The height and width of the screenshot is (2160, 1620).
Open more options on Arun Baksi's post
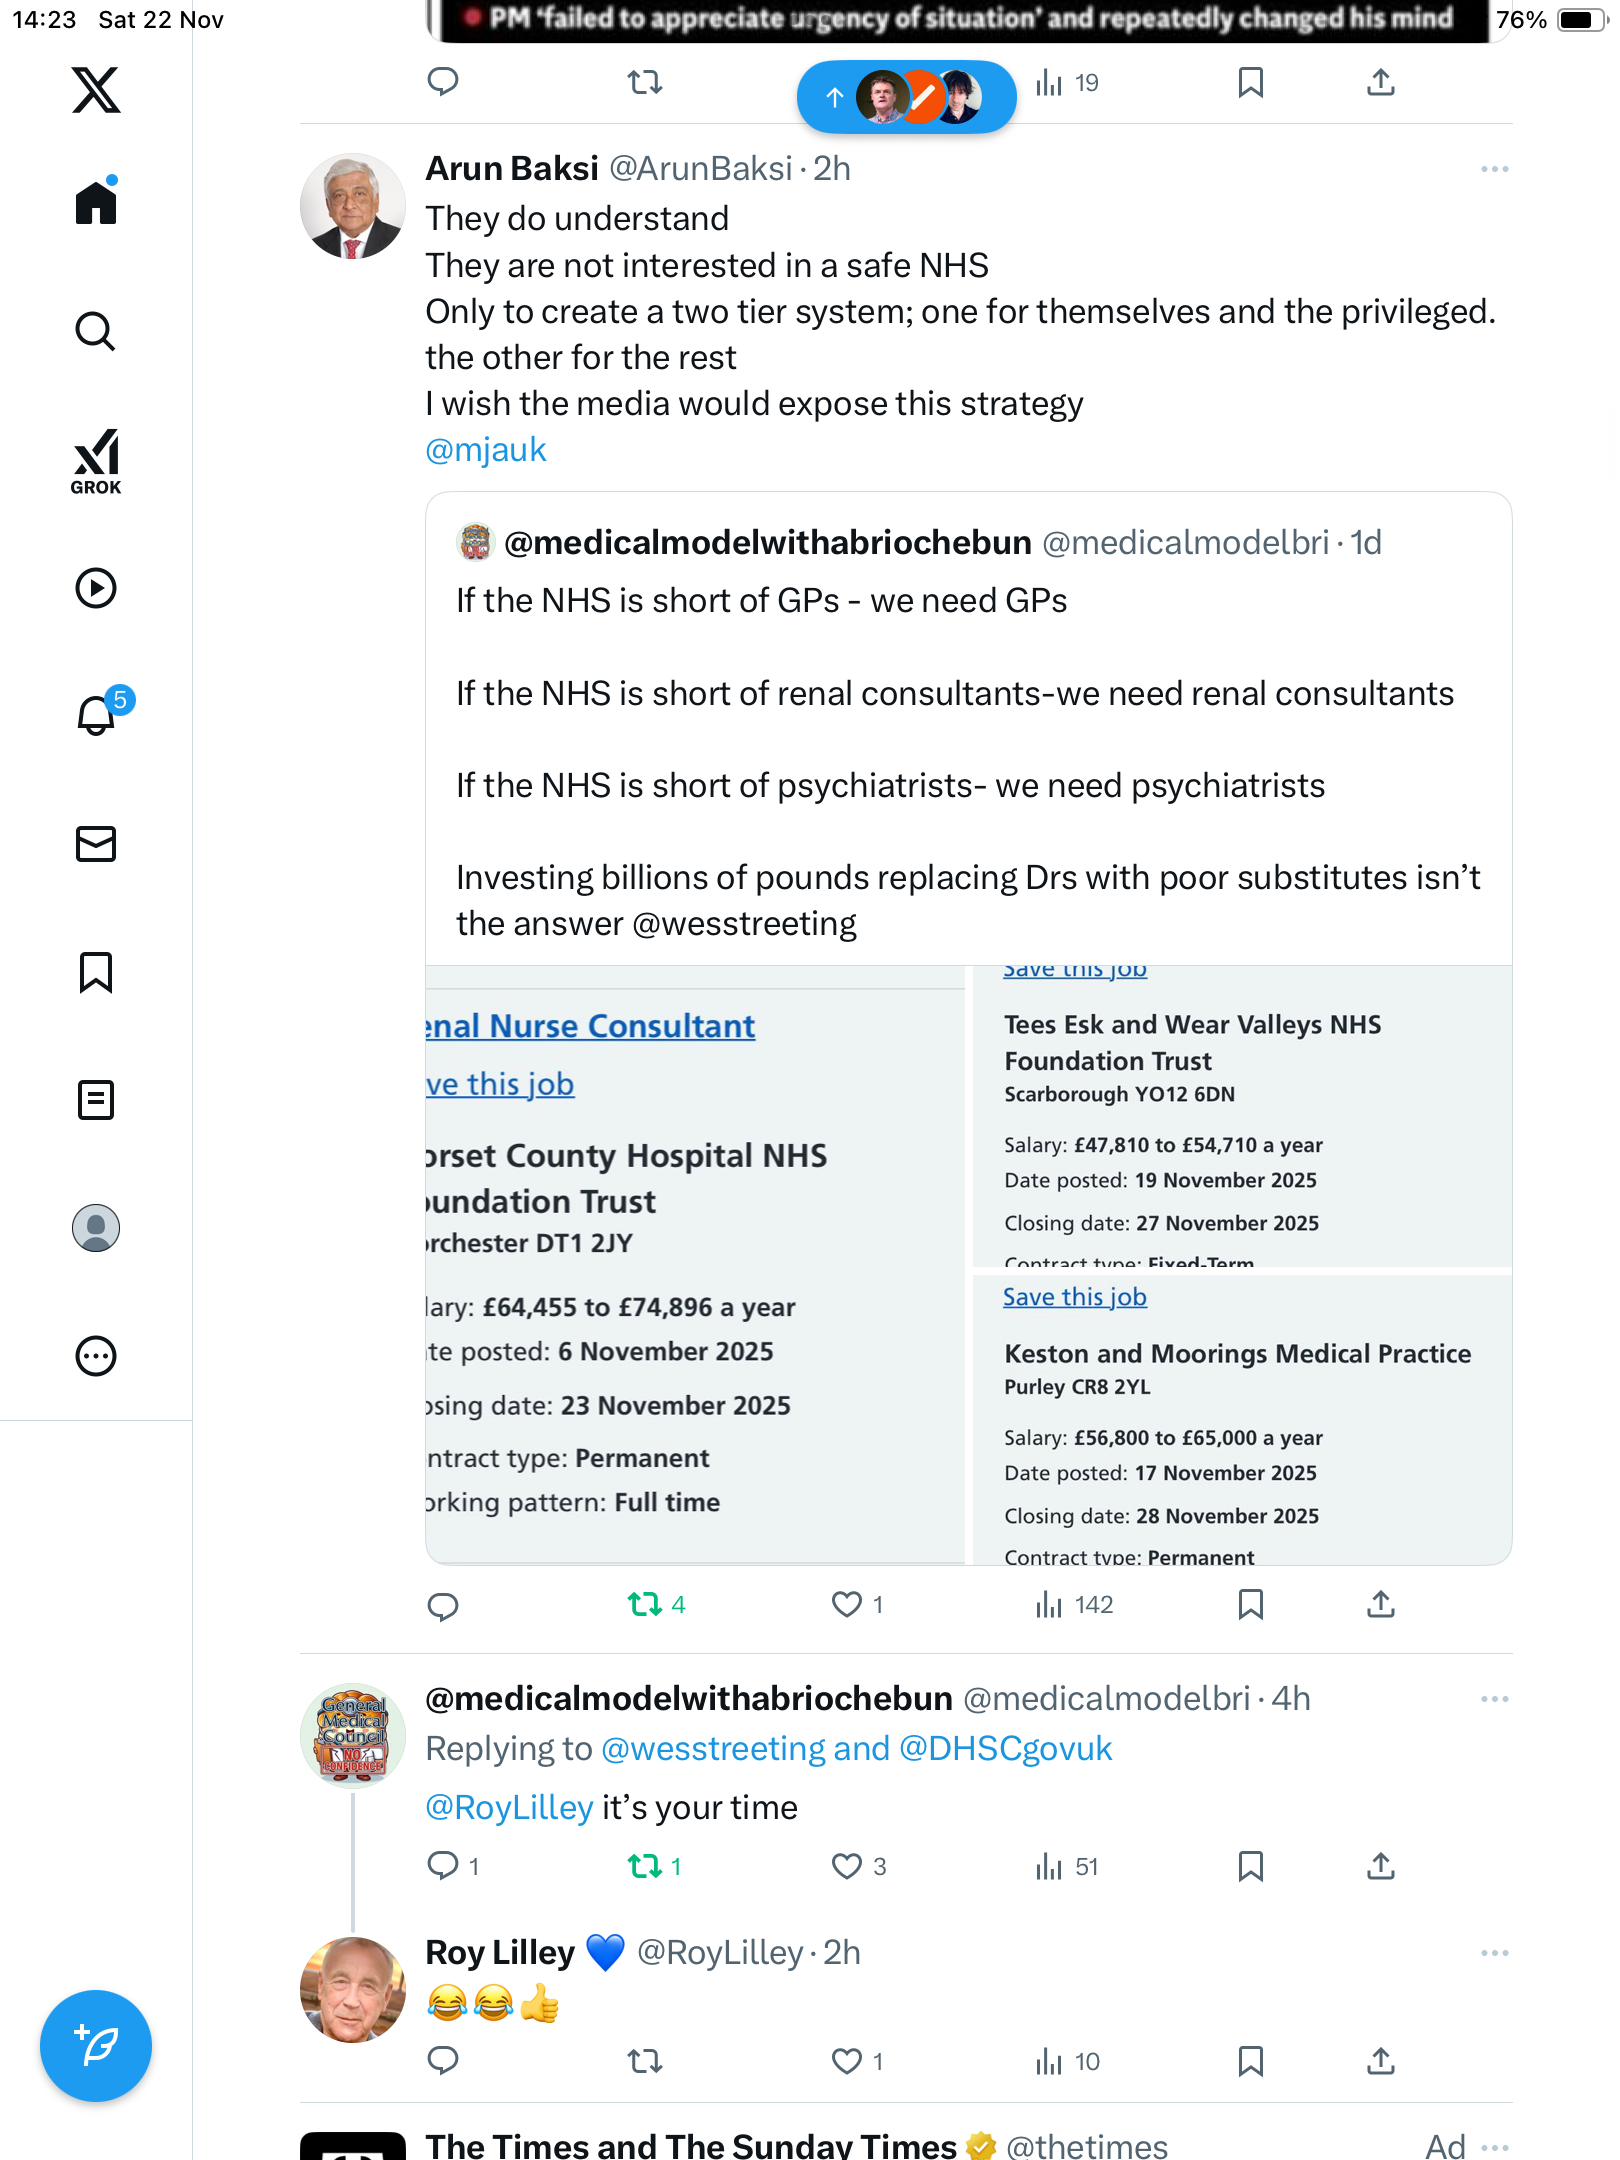1494,169
